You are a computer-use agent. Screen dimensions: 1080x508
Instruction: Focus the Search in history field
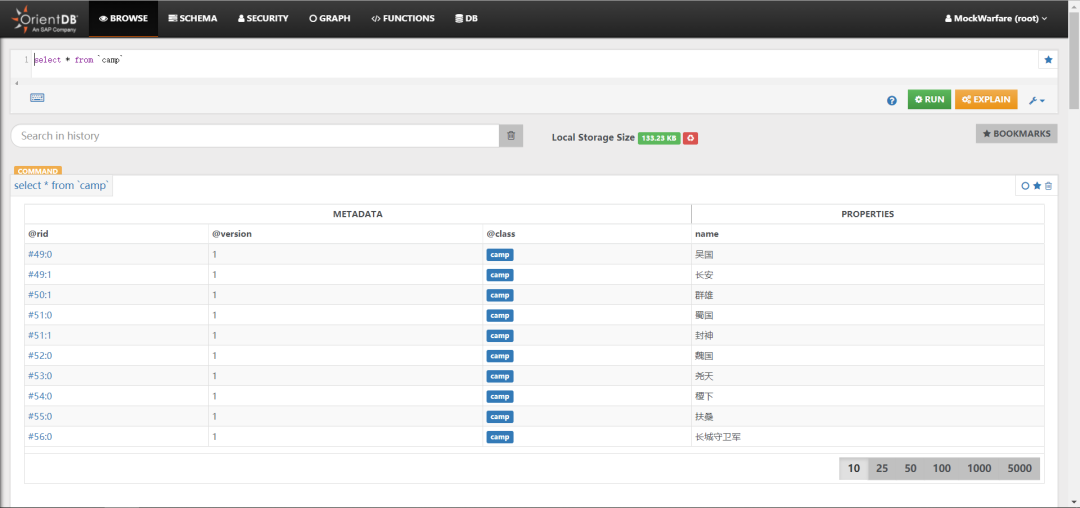coord(255,136)
